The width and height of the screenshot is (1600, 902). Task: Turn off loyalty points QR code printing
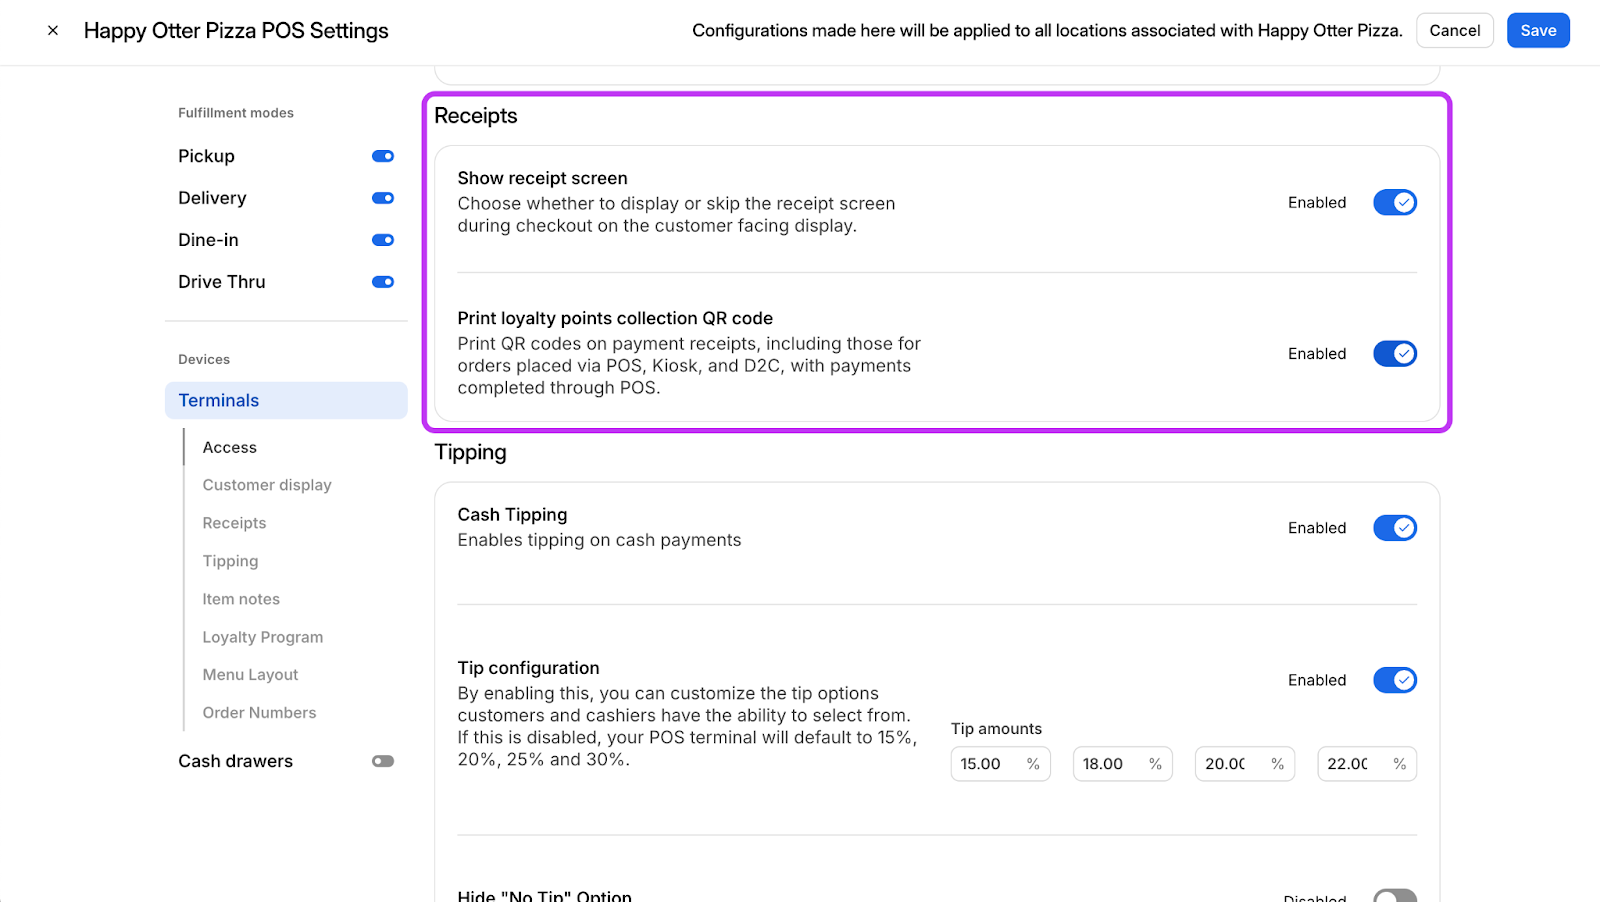[x=1395, y=354]
